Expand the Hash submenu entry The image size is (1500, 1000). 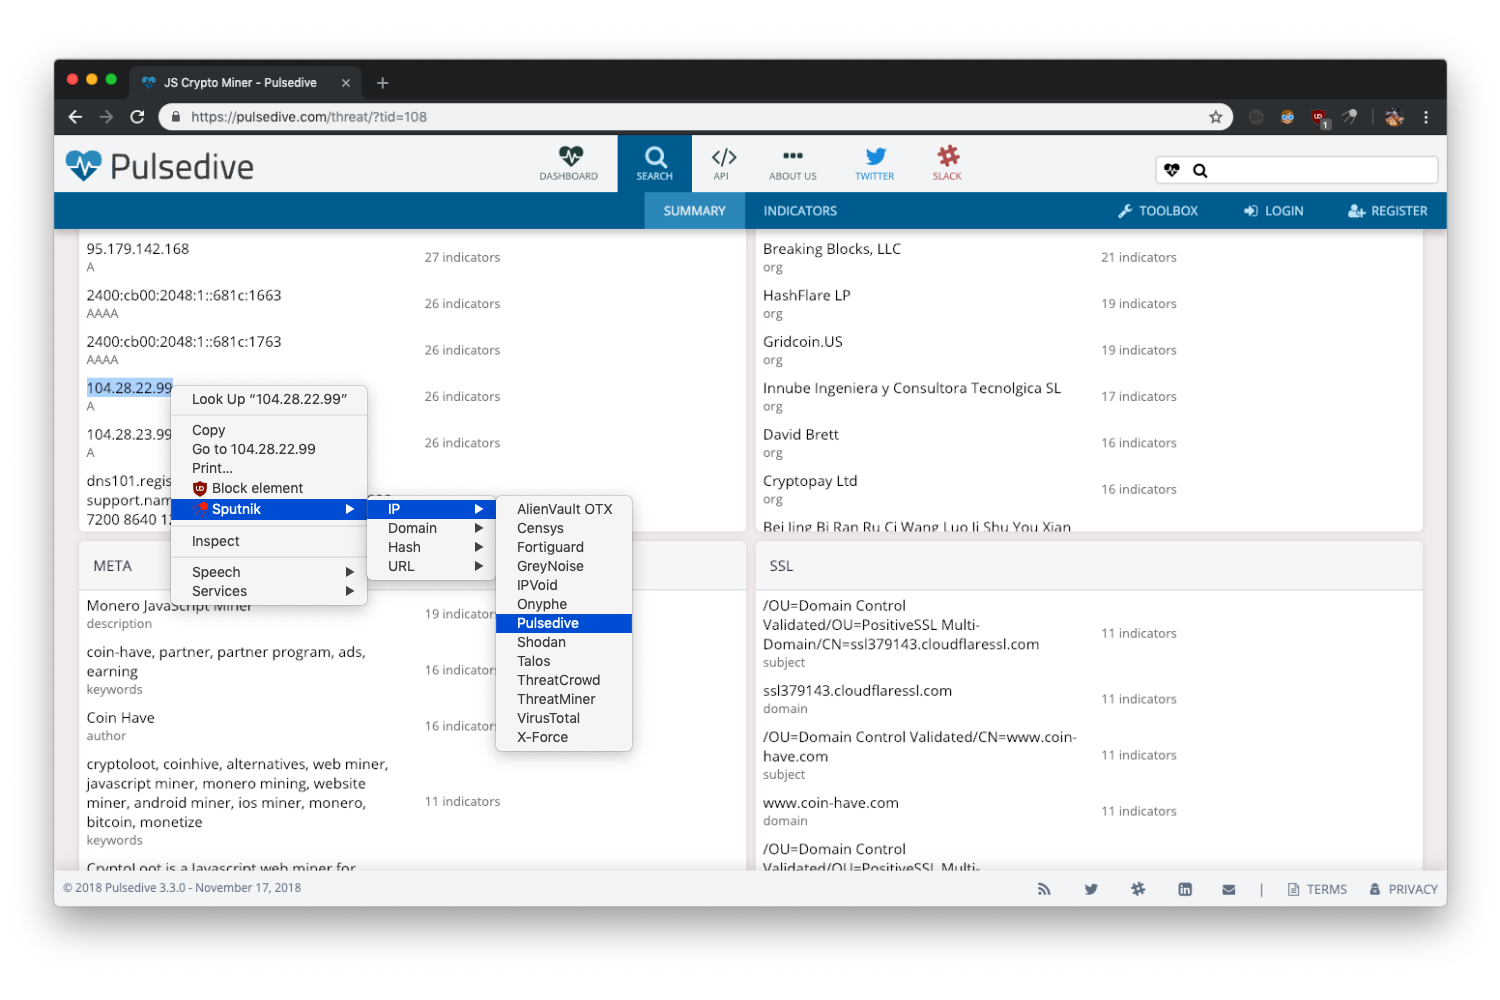[x=431, y=547]
